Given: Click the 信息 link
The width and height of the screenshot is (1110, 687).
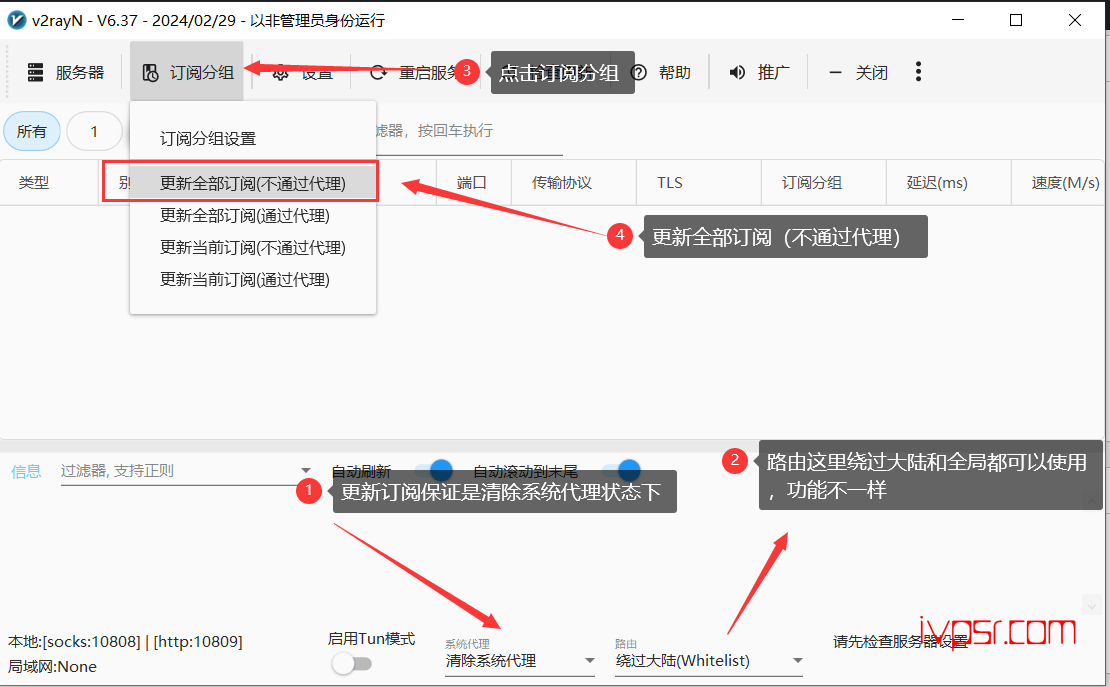Looking at the screenshot, I should point(26,471).
